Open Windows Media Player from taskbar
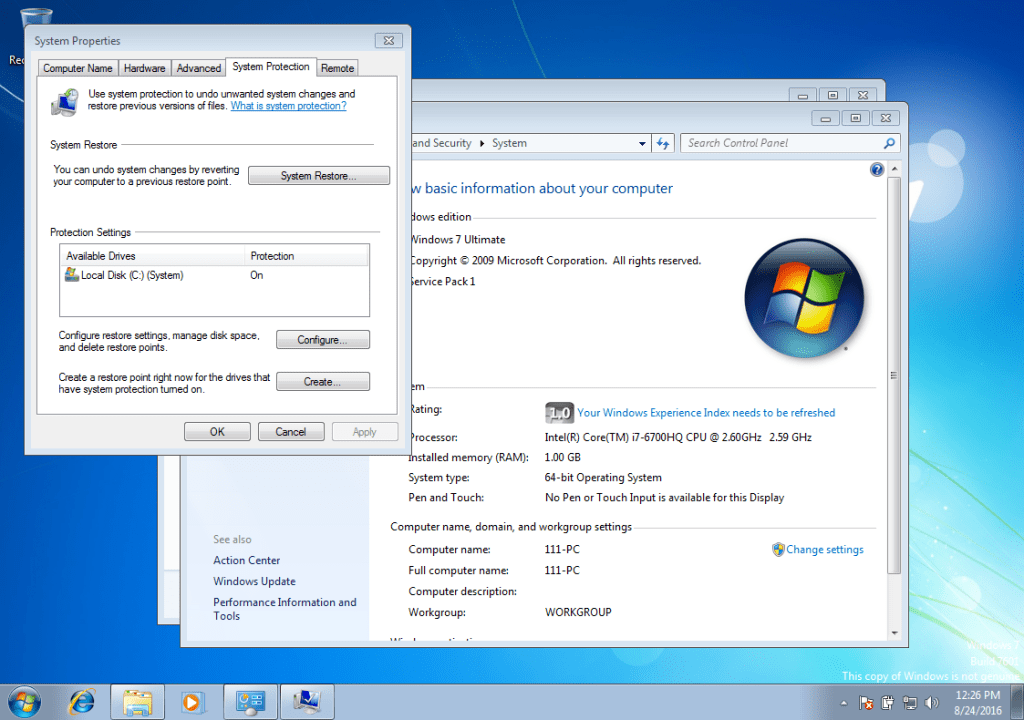This screenshot has width=1024, height=720. coord(192,702)
